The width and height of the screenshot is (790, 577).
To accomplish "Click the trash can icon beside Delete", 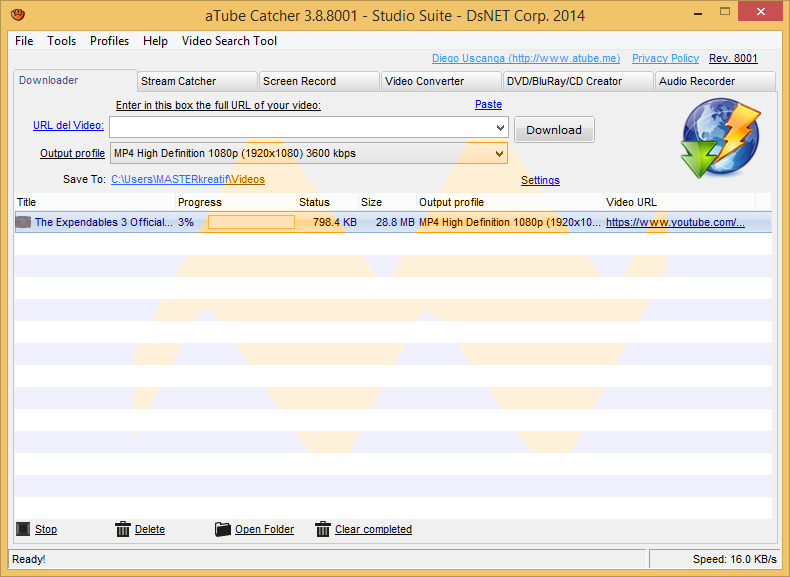I will tap(122, 529).
